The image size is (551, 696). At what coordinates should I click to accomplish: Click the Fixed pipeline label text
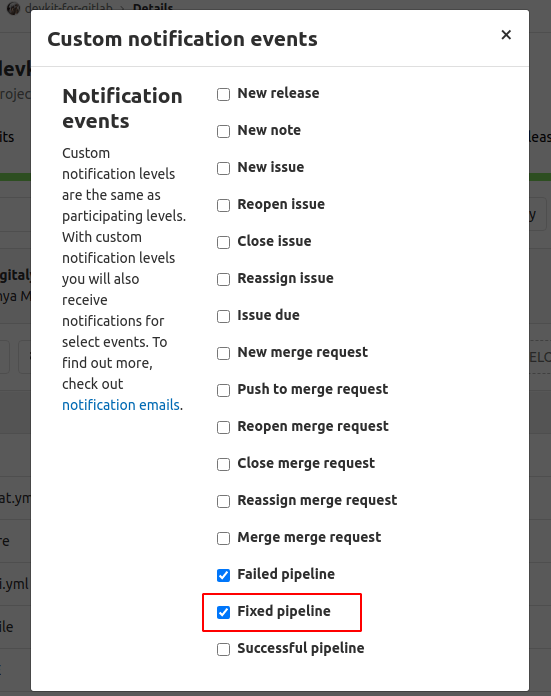pos(284,611)
